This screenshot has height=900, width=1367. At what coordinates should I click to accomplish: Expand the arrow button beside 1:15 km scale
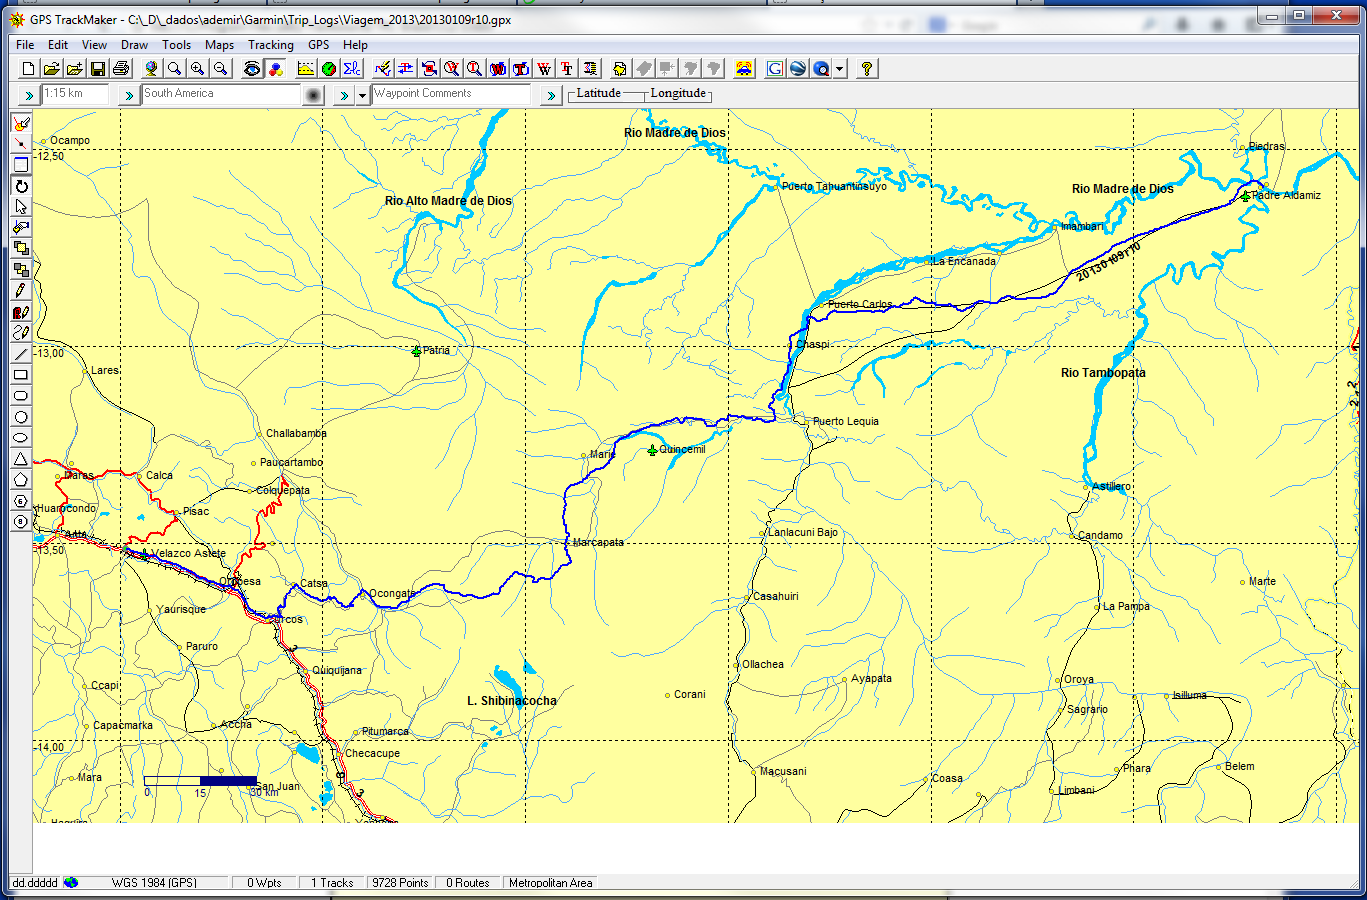pos(28,95)
